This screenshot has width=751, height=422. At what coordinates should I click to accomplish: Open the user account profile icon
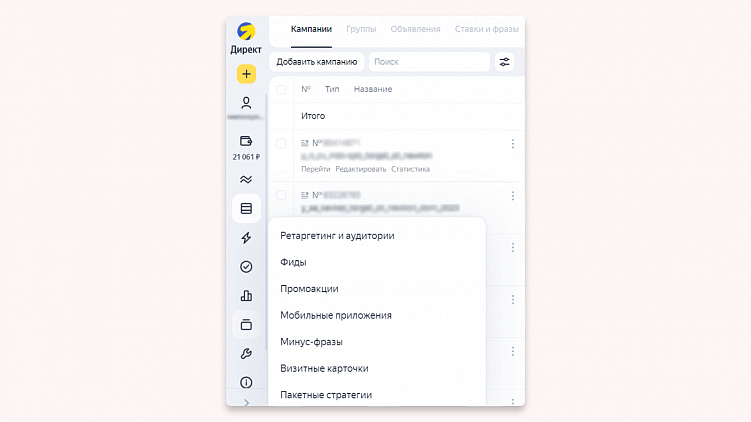[x=246, y=103]
